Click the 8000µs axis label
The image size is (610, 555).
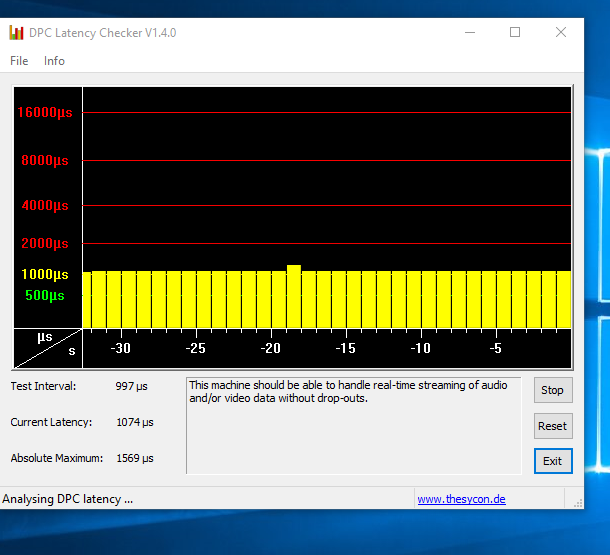coord(45,160)
